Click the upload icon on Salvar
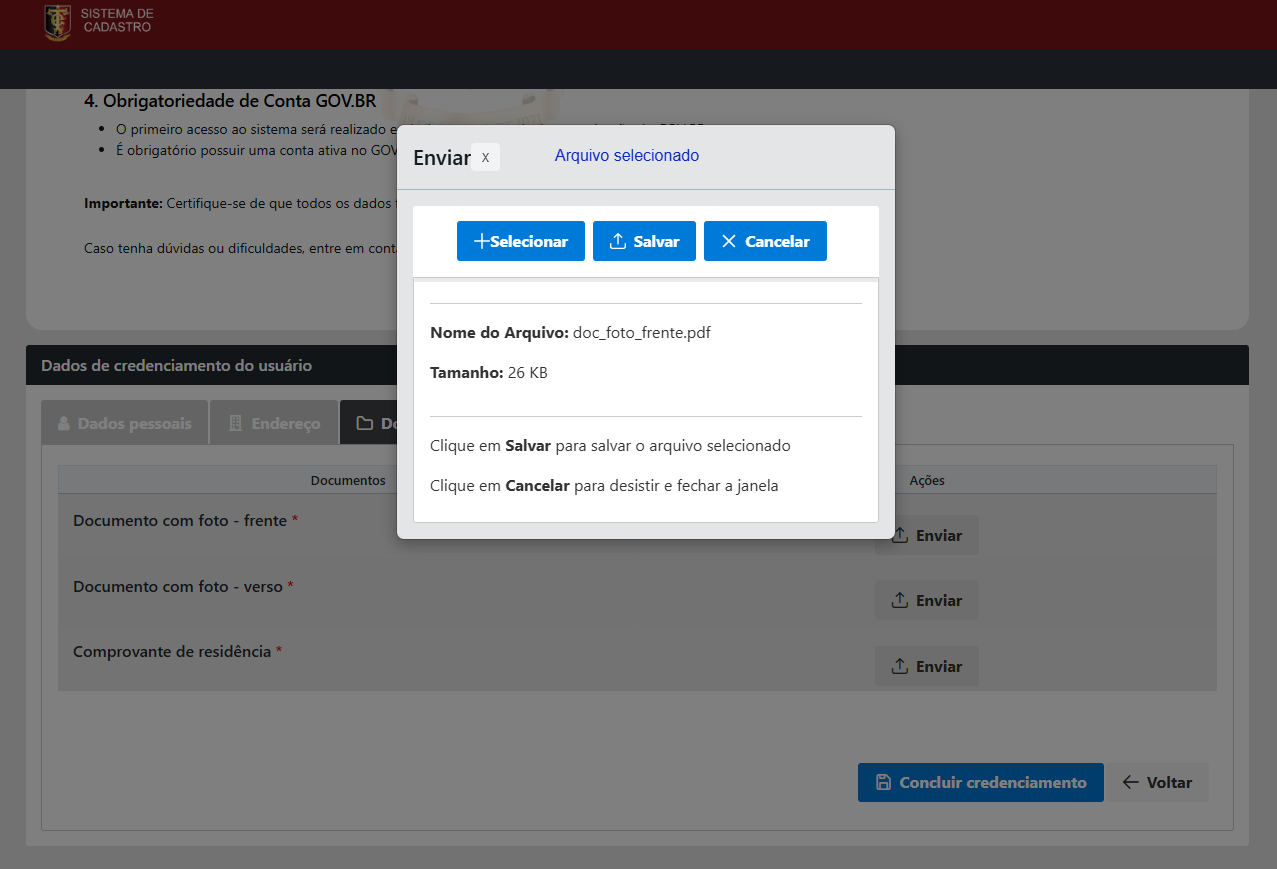This screenshot has width=1277, height=869. 618,241
